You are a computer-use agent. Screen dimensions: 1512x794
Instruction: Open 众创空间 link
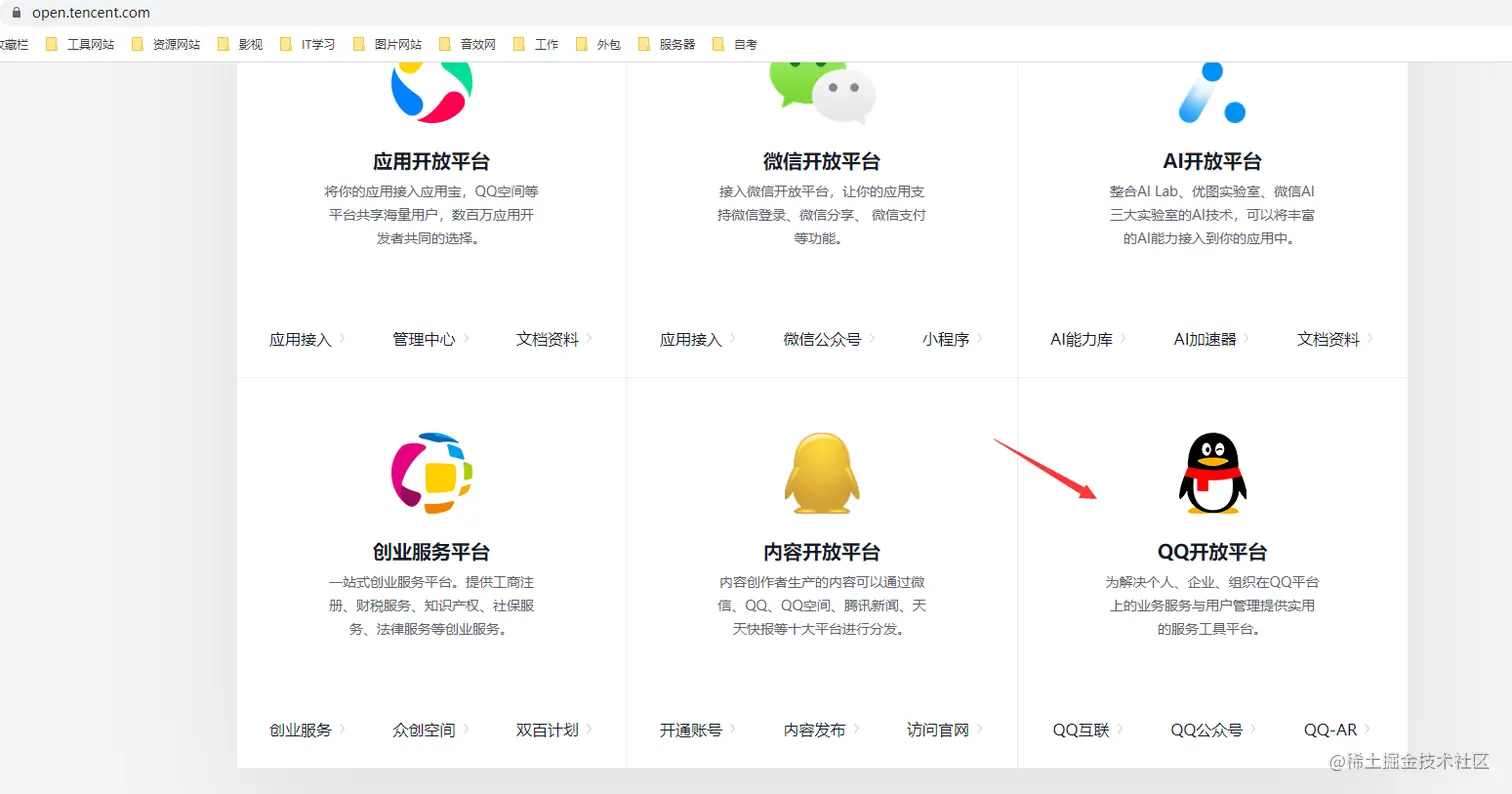point(431,730)
